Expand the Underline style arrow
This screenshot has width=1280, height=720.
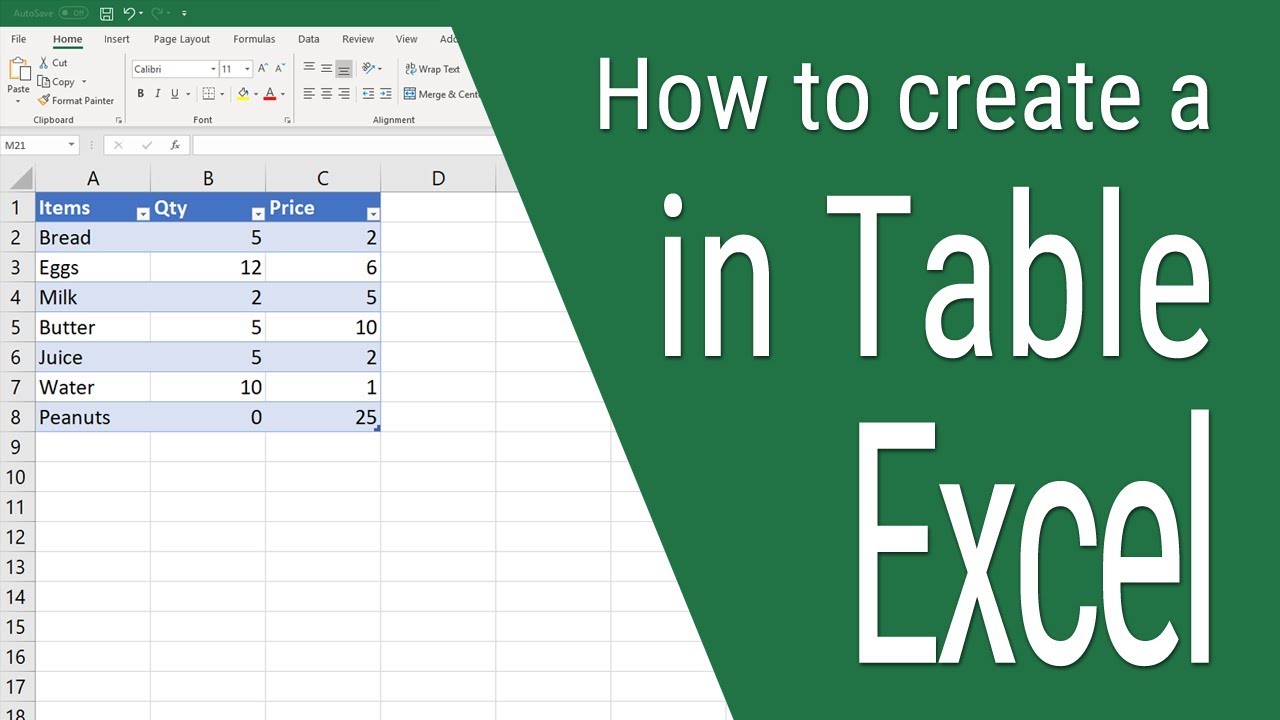(x=187, y=94)
